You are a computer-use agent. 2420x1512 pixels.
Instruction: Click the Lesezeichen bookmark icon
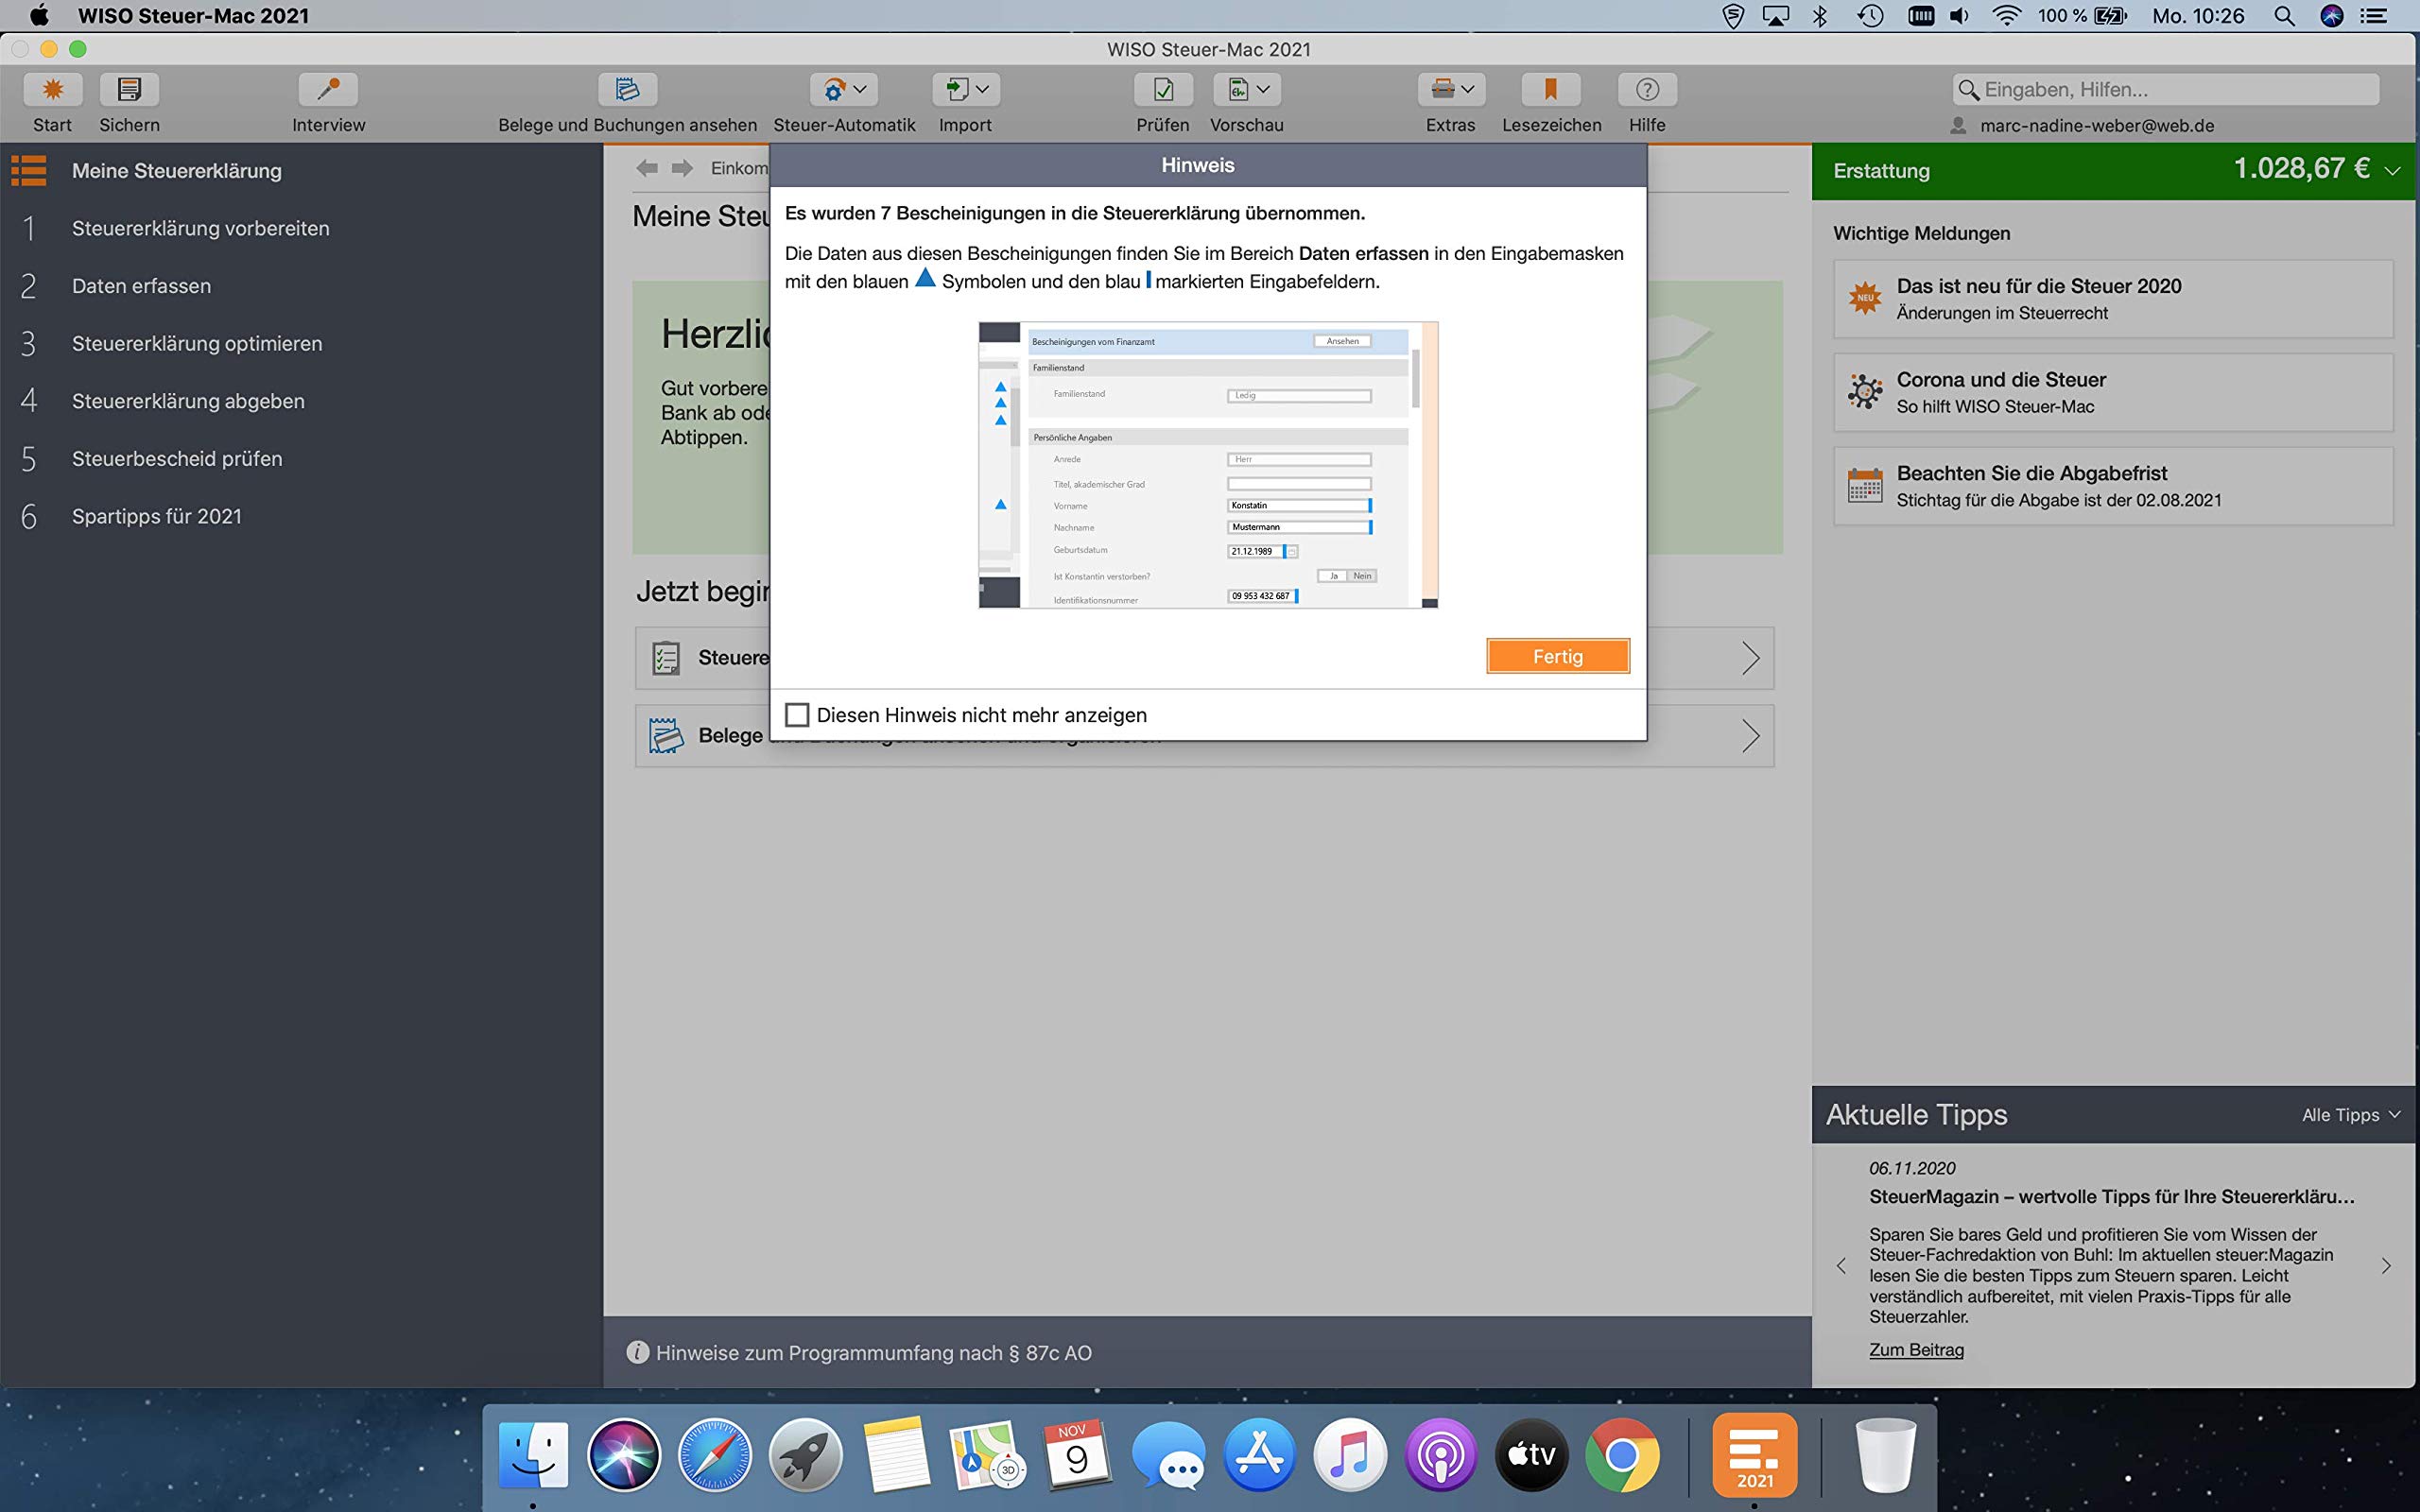[1550, 90]
